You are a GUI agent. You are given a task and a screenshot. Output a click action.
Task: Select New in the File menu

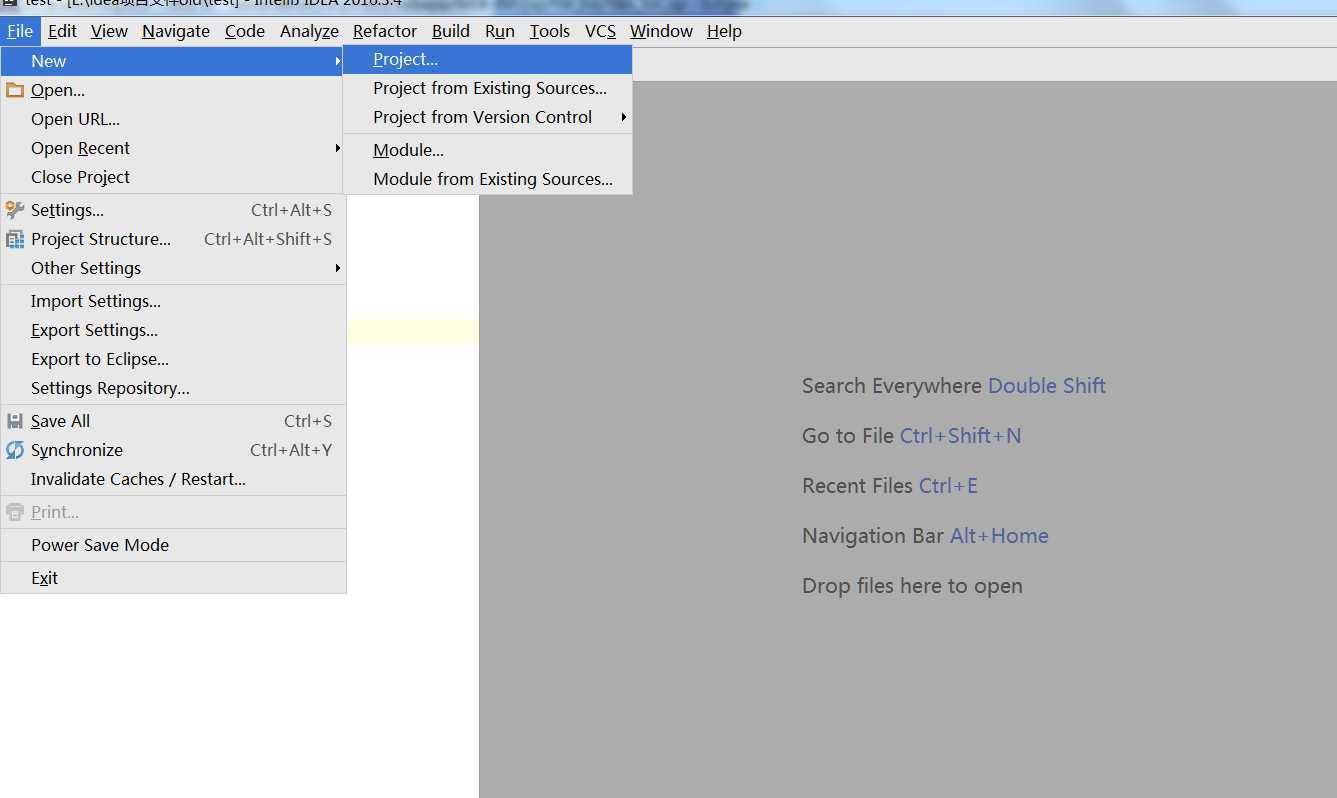coord(173,61)
